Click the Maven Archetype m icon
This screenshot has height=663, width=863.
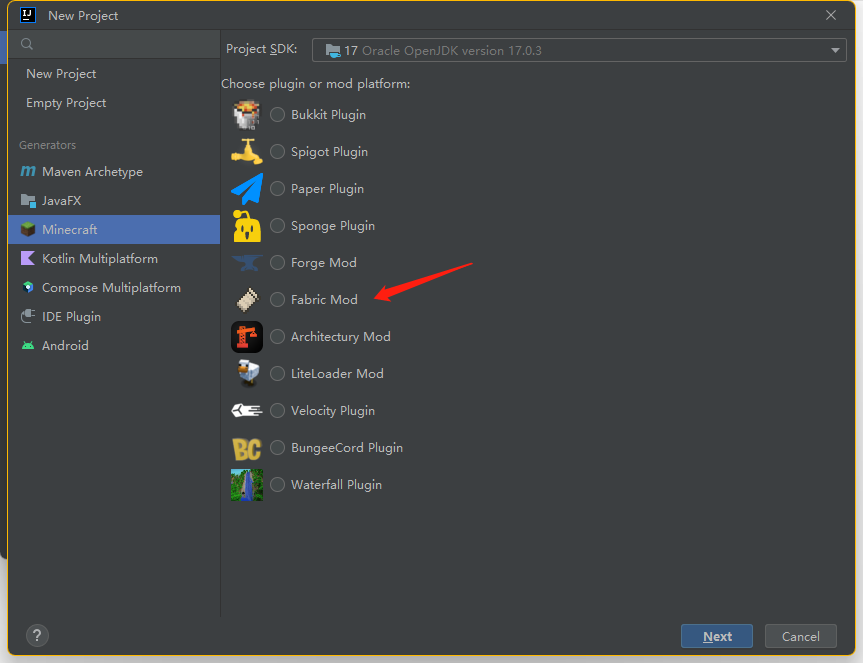tap(28, 171)
